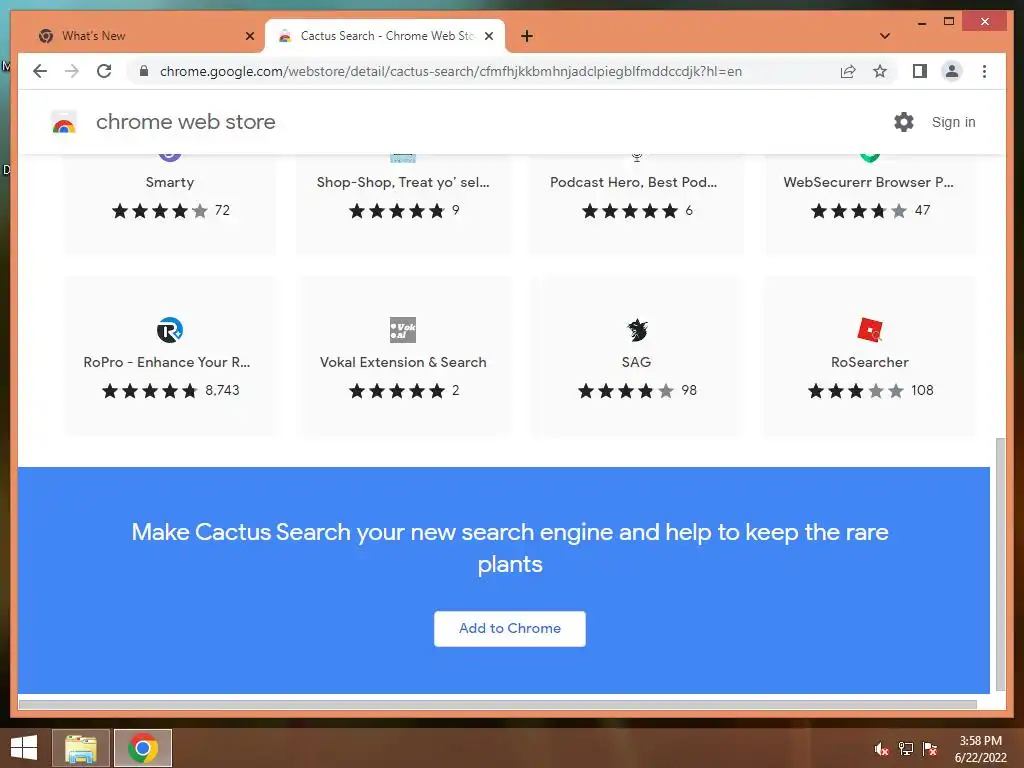Close the Cactus Search tab
The image size is (1024, 768).
488,36
